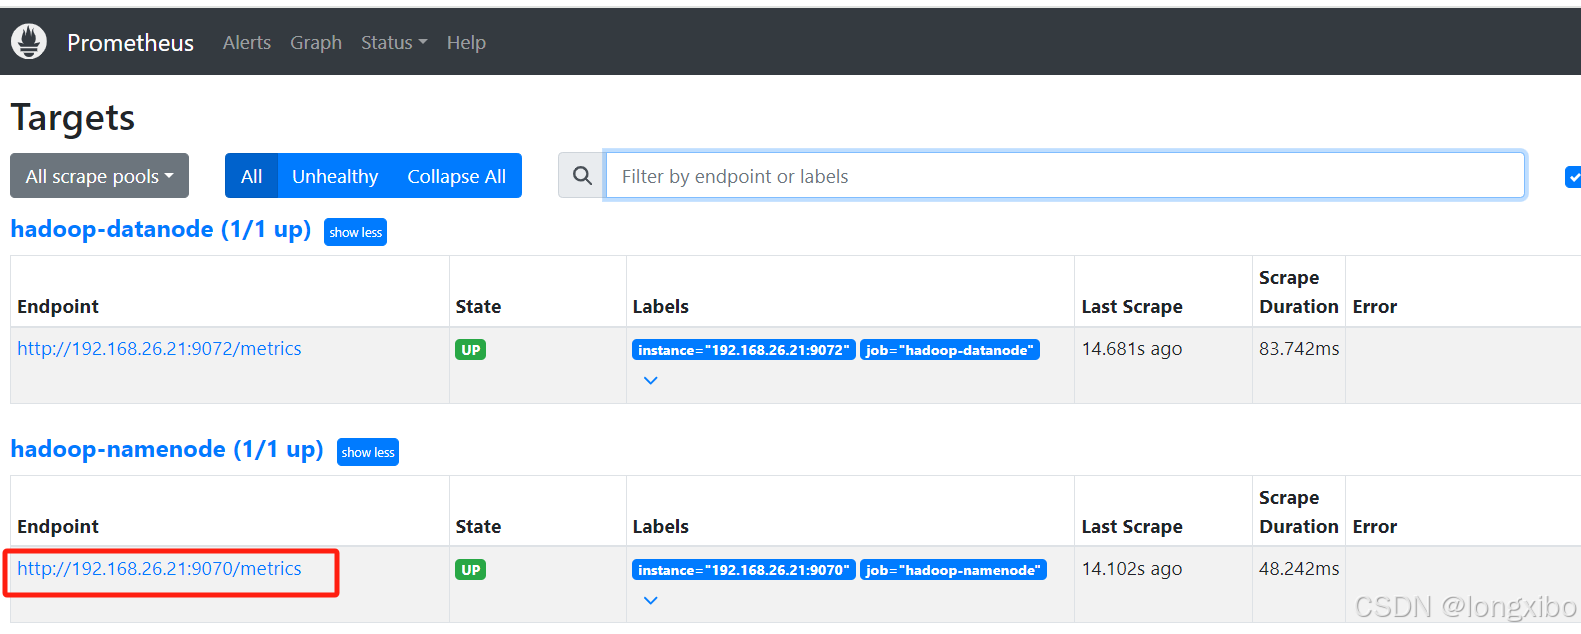The image size is (1581, 634).
Task: Click the job="hadoop-namenode" label badge
Action: pos(953,570)
